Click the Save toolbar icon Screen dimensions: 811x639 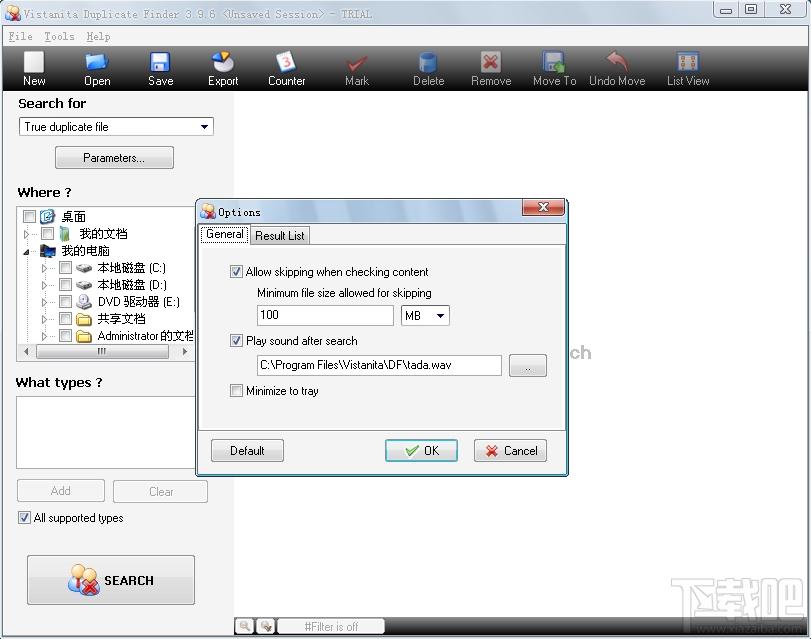160,62
